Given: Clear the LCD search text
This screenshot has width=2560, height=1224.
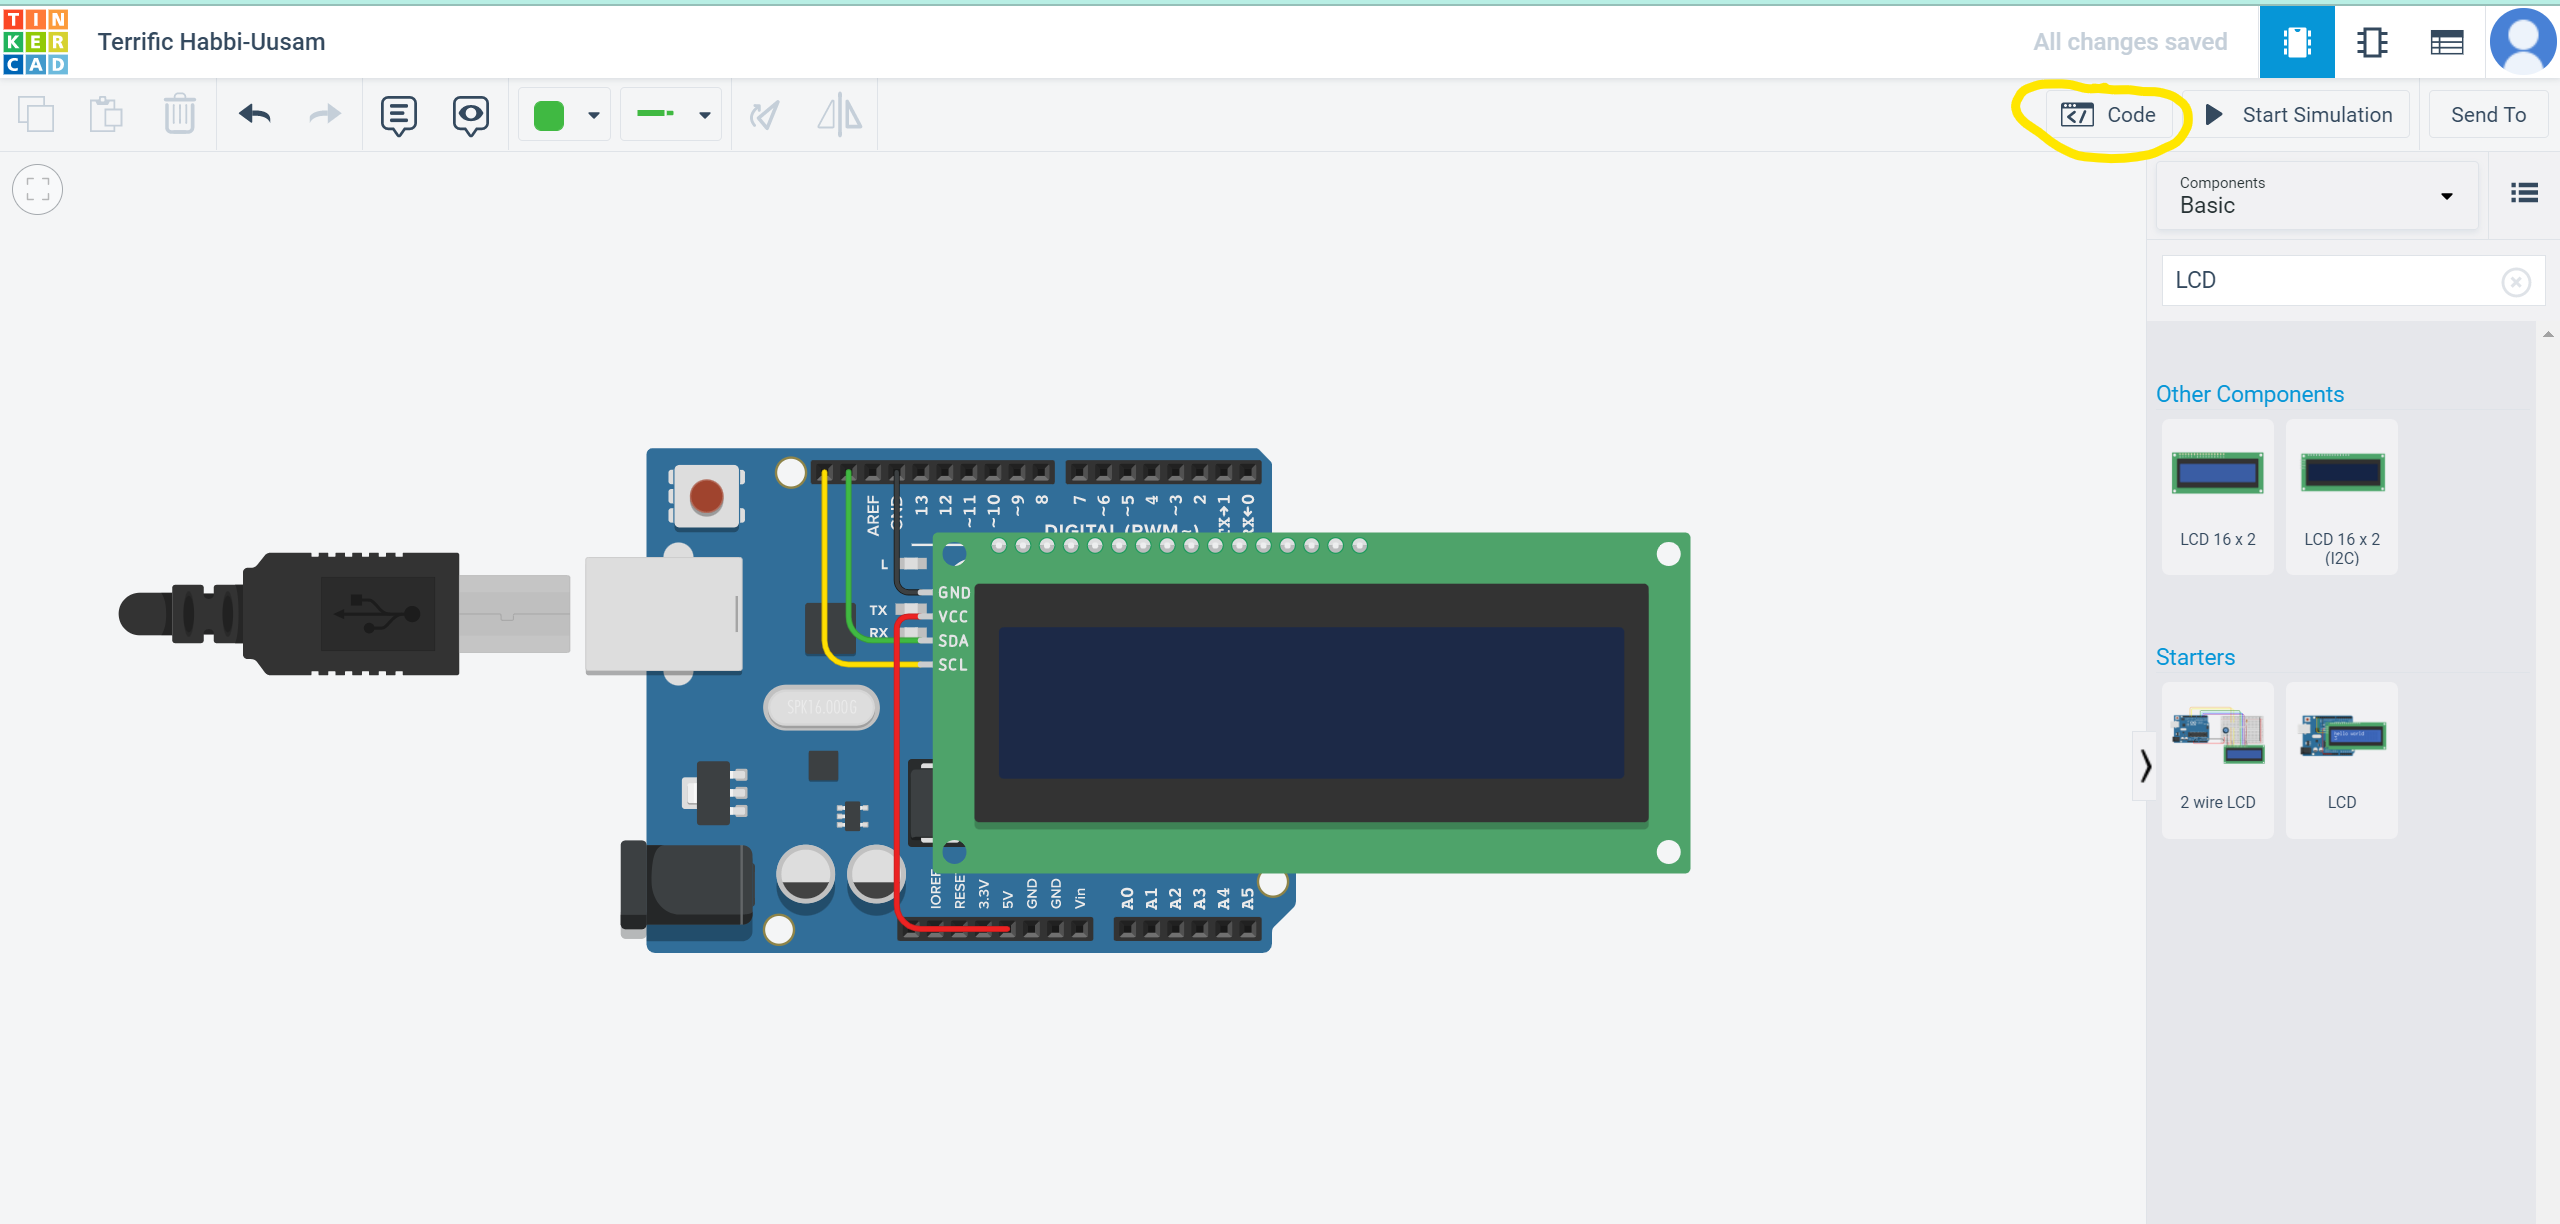Looking at the screenshot, I should (x=2516, y=283).
